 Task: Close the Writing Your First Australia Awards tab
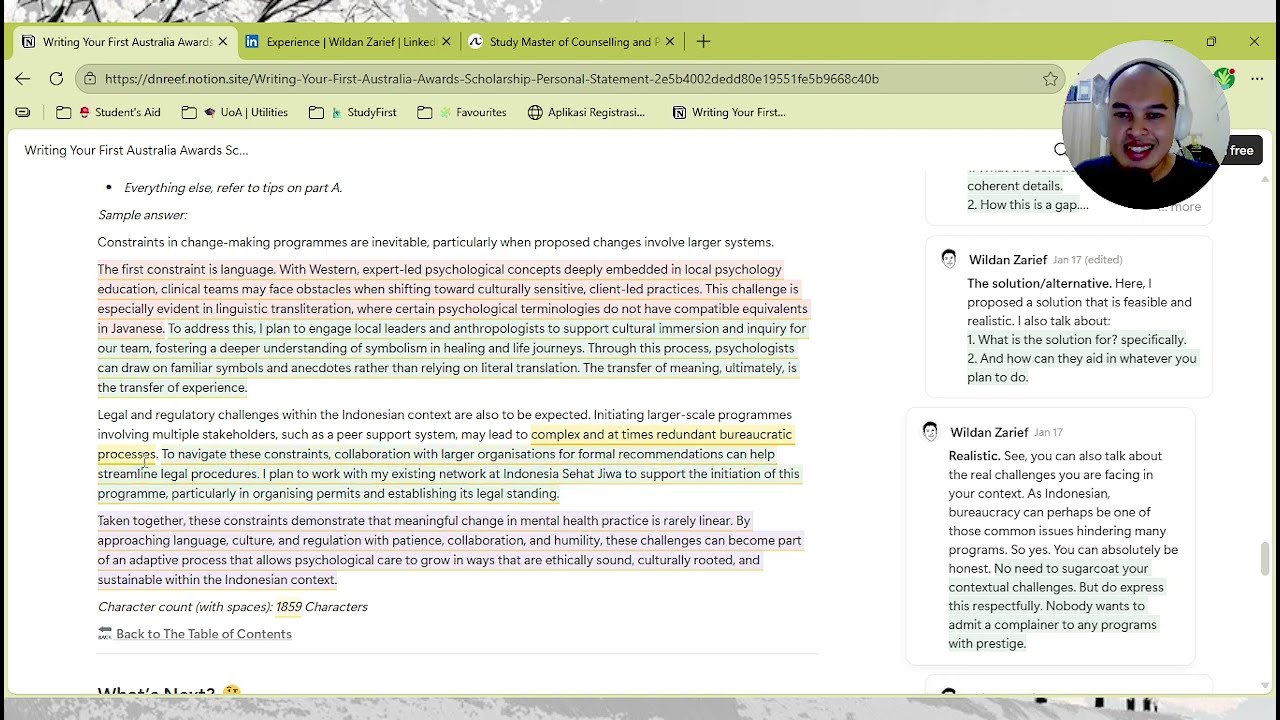pyautogui.click(x=222, y=42)
